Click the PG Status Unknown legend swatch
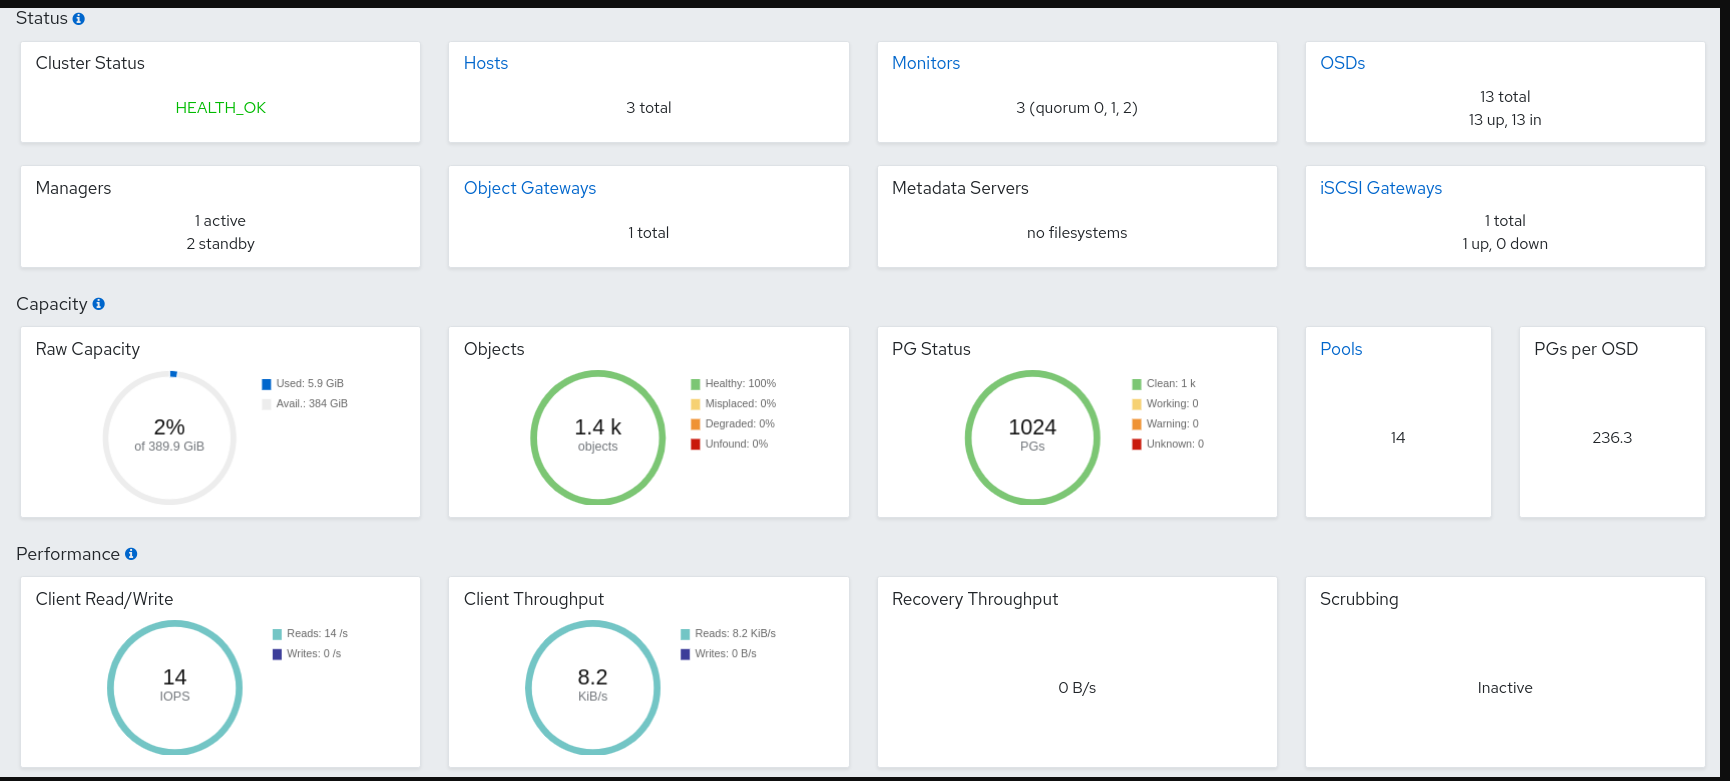This screenshot has height=781, width=1730. [1137, 444]
